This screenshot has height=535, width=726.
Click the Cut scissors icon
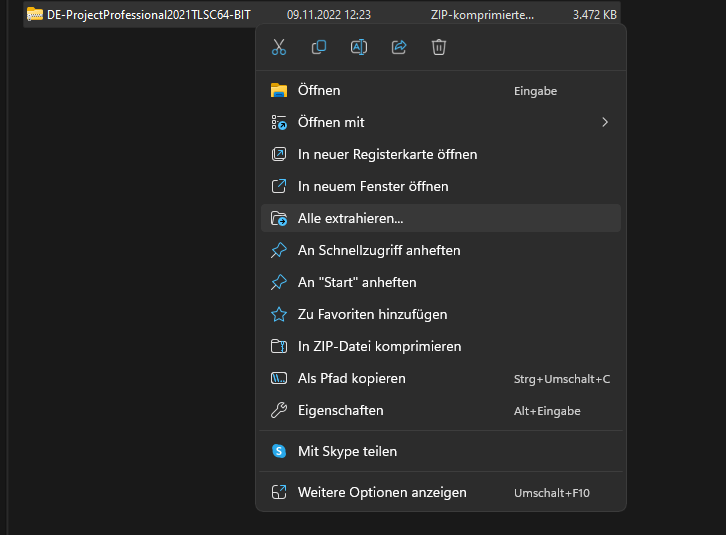279,47
